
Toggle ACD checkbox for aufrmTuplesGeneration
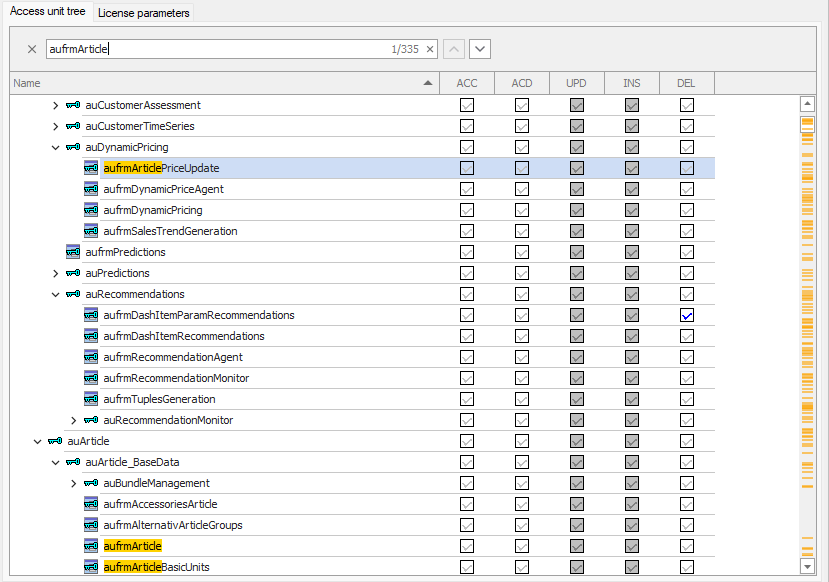[x=522, y=399]
